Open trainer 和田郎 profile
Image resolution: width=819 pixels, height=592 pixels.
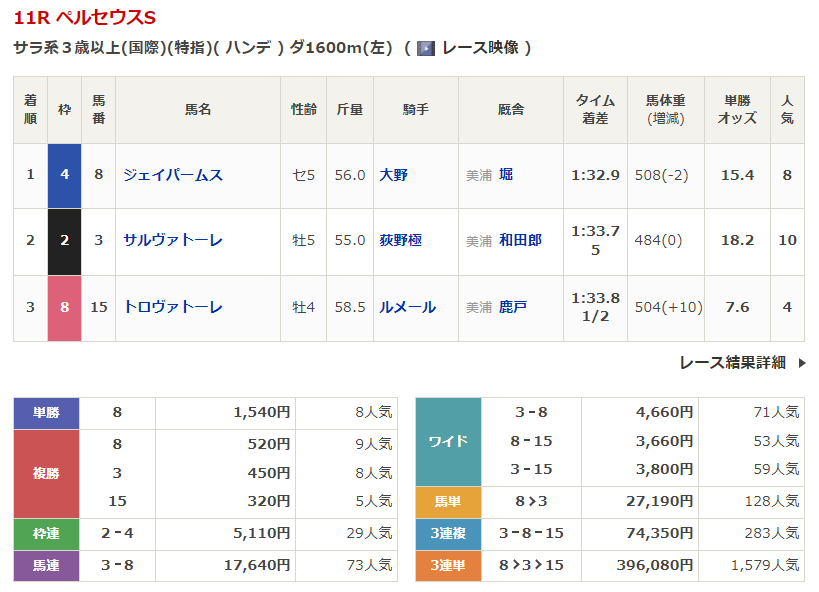click(520, 240)
